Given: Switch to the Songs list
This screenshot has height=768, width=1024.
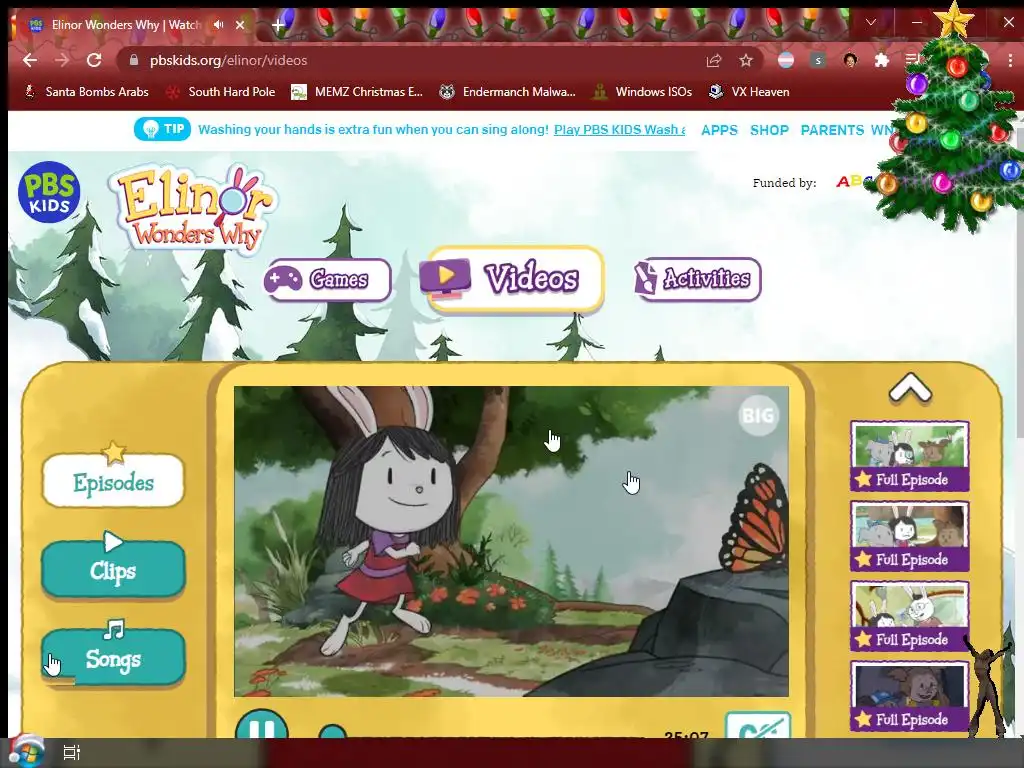Looking at the screenshot, I should click(x=113, y=657).
